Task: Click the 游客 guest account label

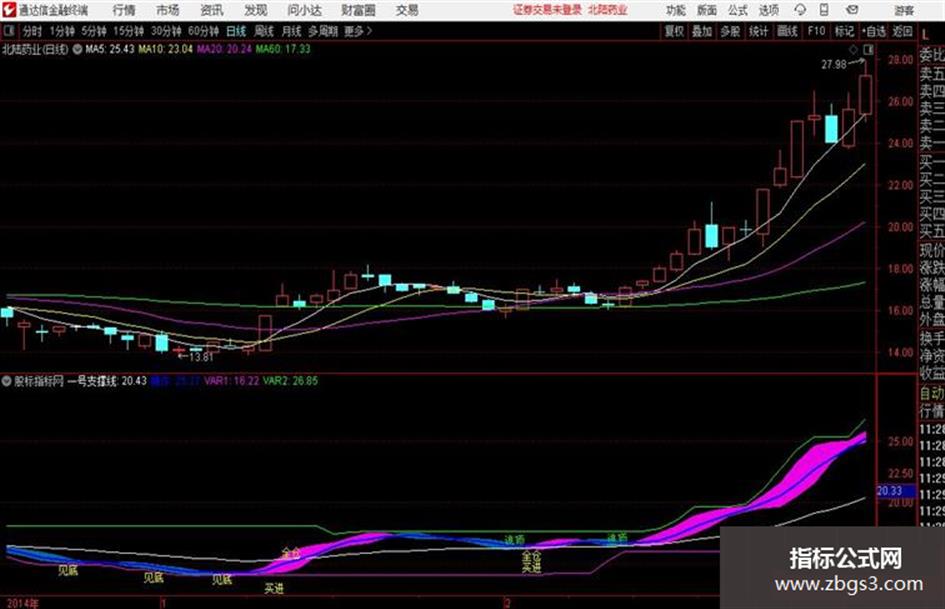Action: point(903,10)
